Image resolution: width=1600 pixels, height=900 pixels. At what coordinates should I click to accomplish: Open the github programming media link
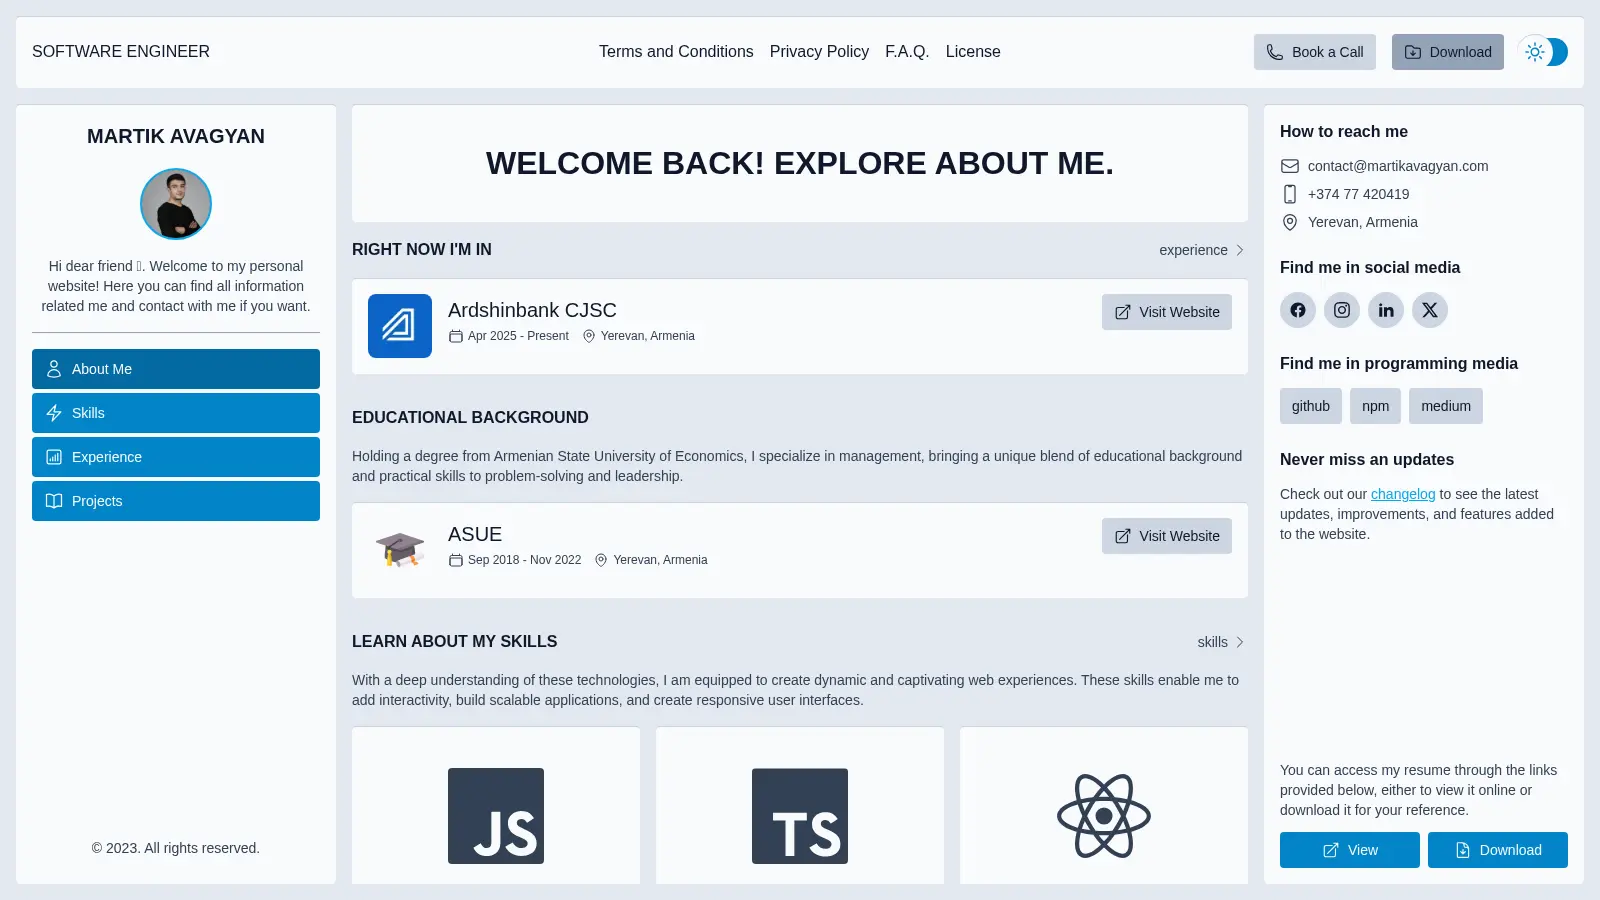[1311, 406]
